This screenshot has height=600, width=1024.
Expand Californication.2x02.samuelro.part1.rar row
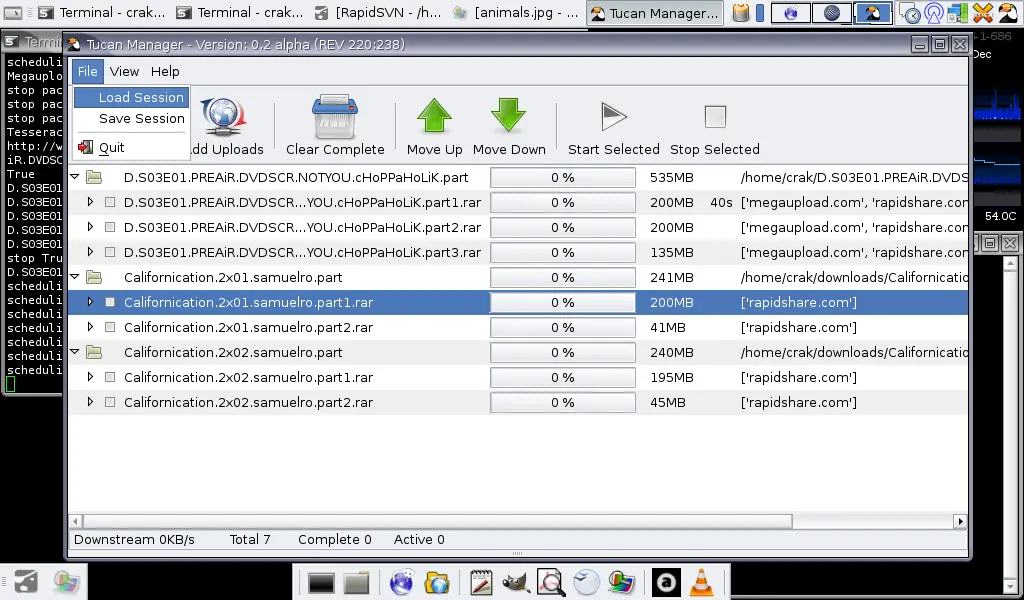pyautogui.click(x=90, y=377)
